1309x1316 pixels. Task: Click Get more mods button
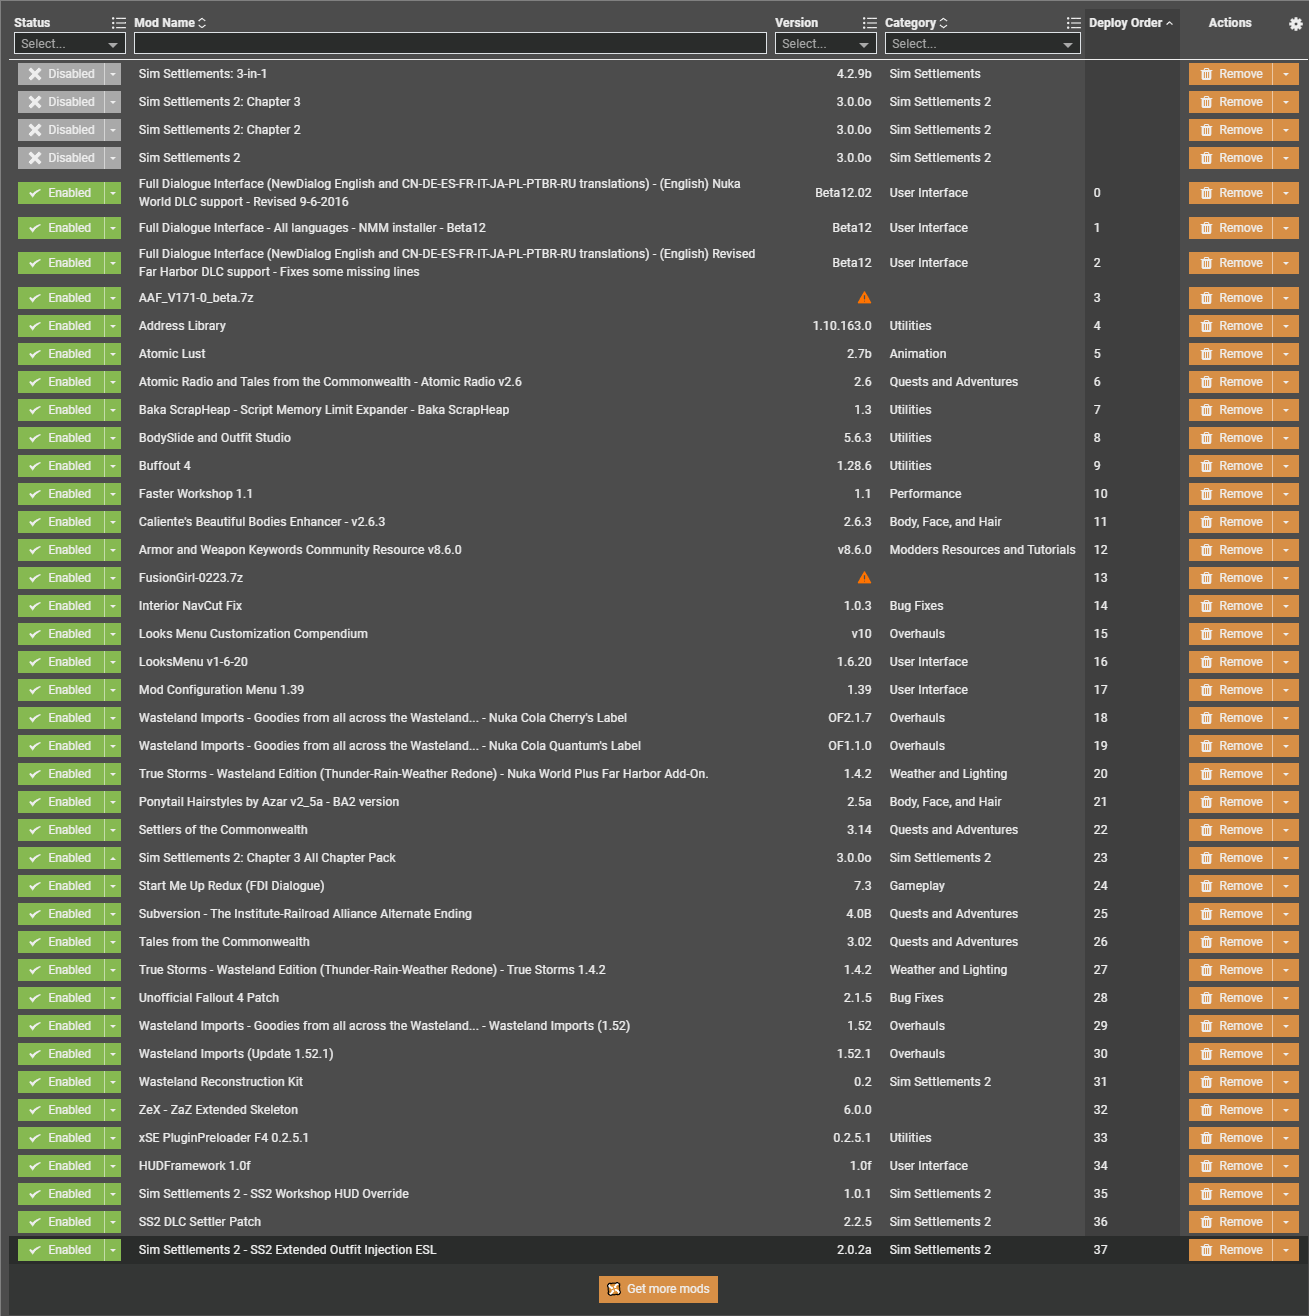pyautogui.click(x=658, y=1289)
